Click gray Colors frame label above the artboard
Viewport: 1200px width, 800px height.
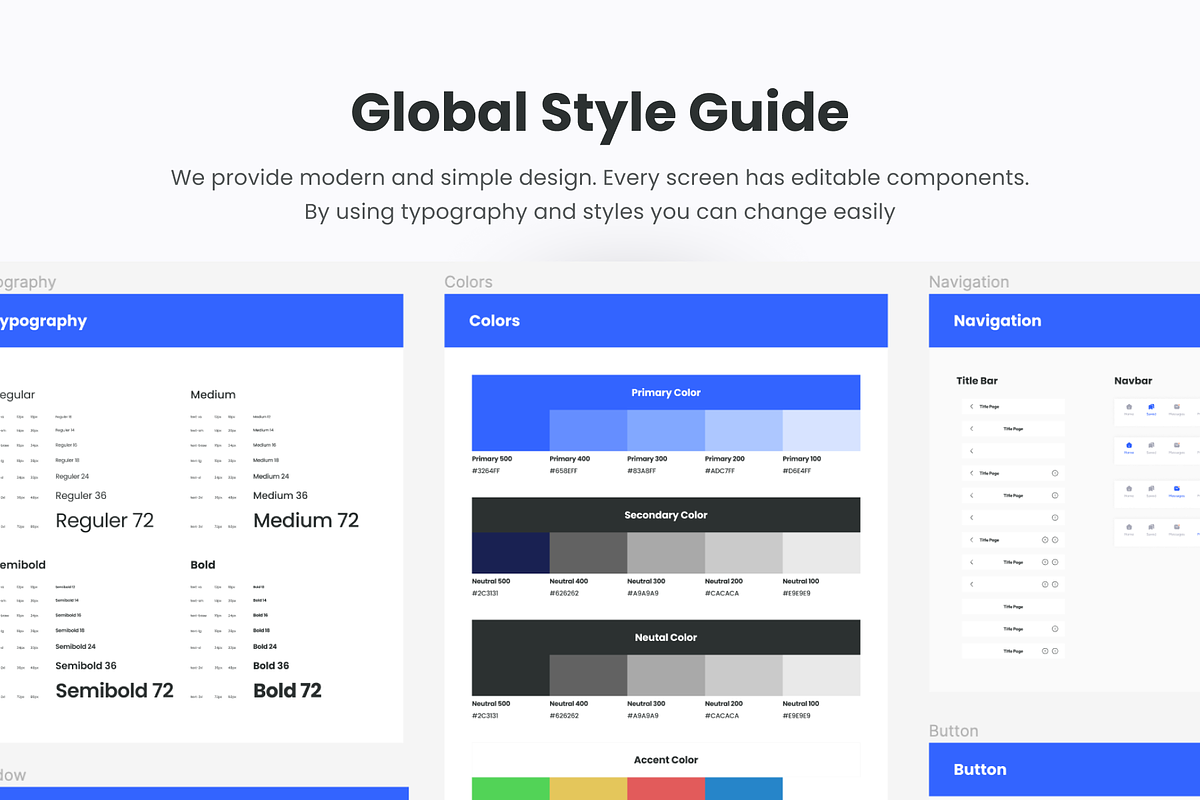click(x=468, y=282)
